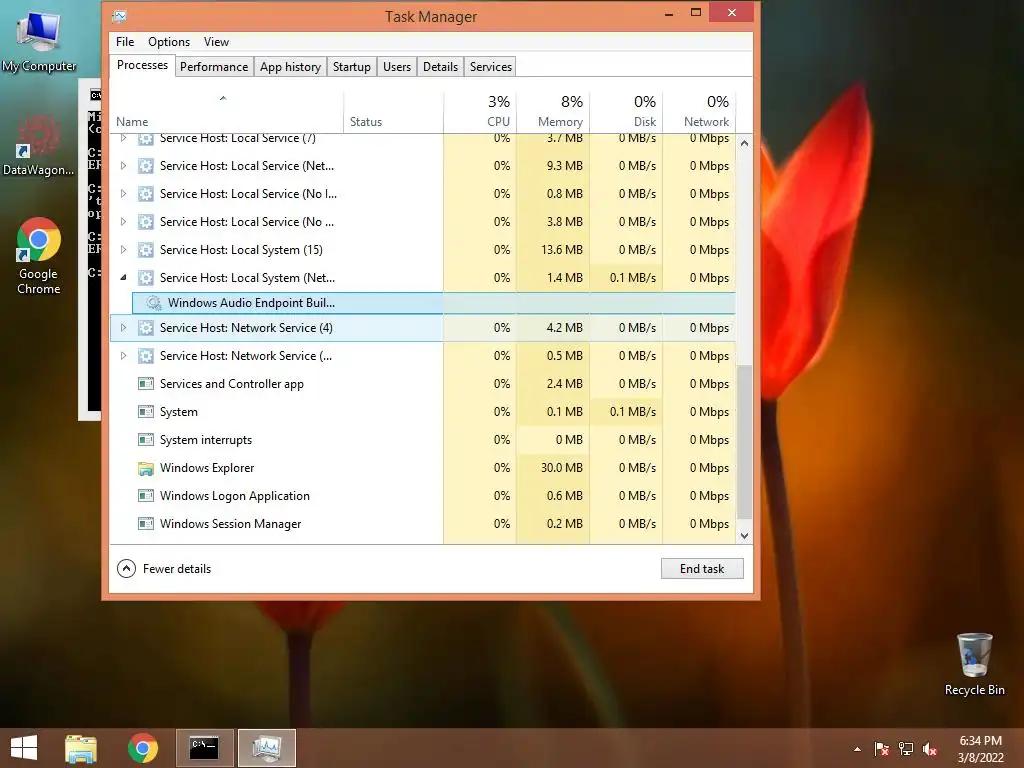1024x768 pixels.
Task: Click the process list scrollbar thumb
Action: click(744, 443)
